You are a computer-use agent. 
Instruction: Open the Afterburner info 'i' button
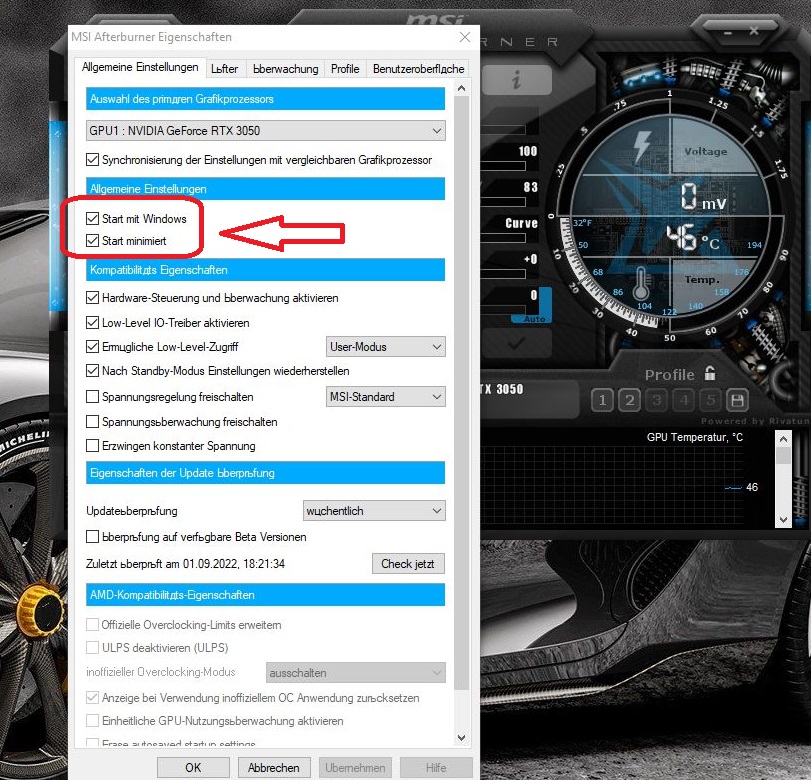(516, 81)
